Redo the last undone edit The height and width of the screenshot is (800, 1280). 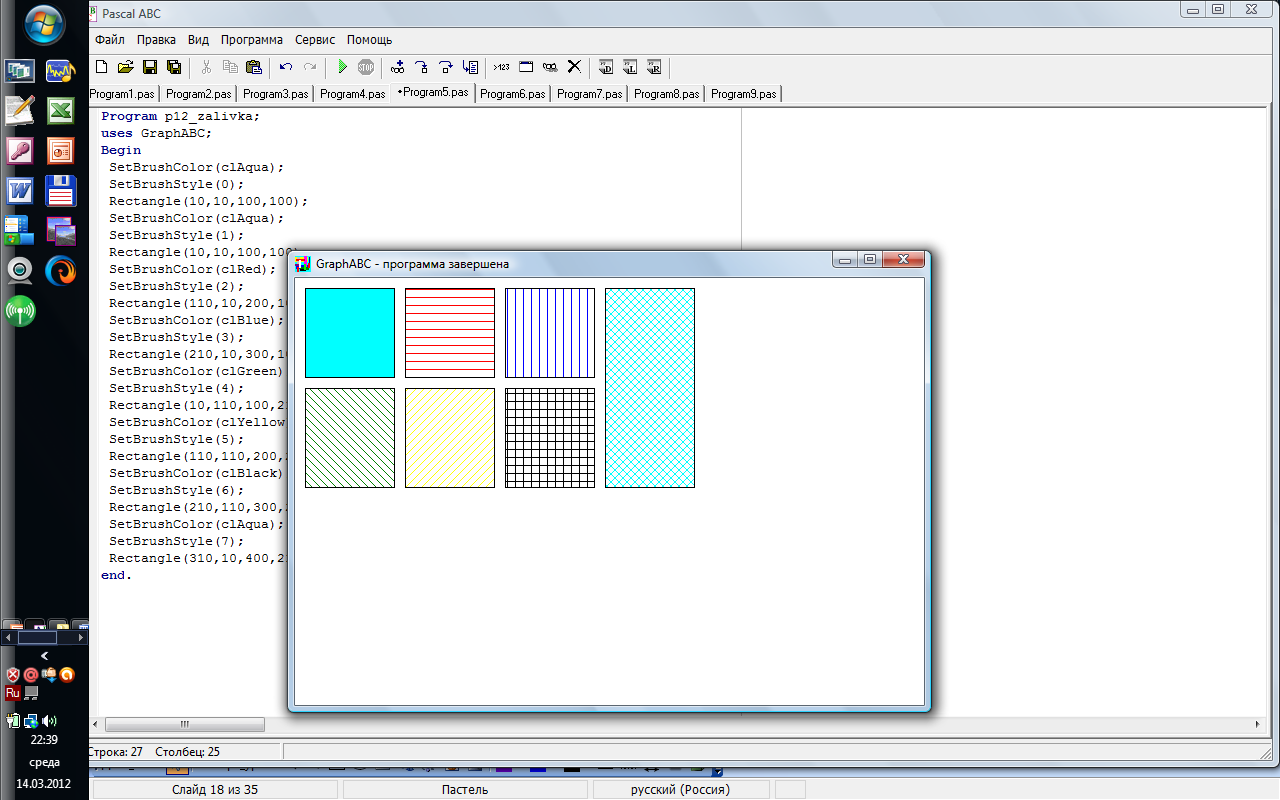click(x=310, y=67)
